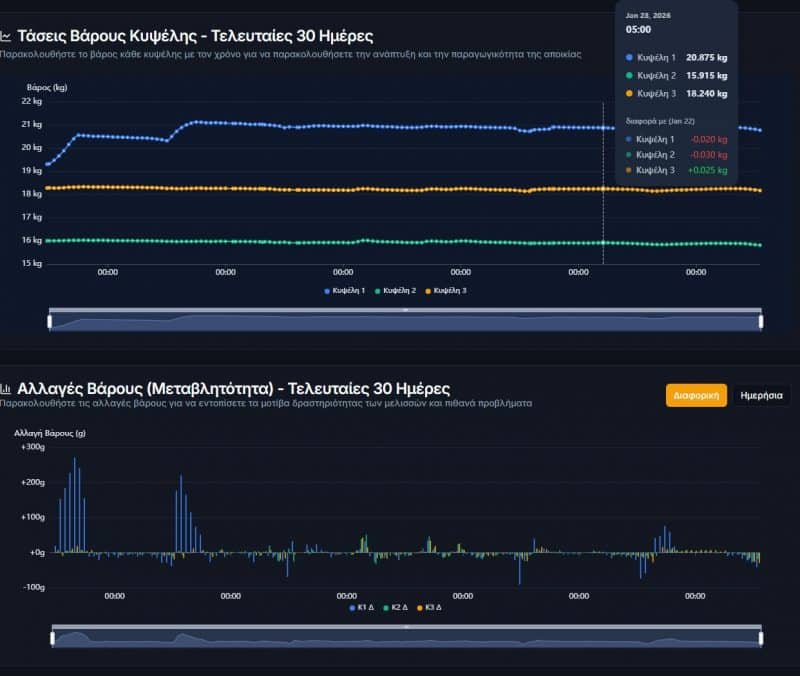Hide the Κυψέλη 3 series via legend label
The width and height of the screenshot is (800, 676).
[452, 290]
